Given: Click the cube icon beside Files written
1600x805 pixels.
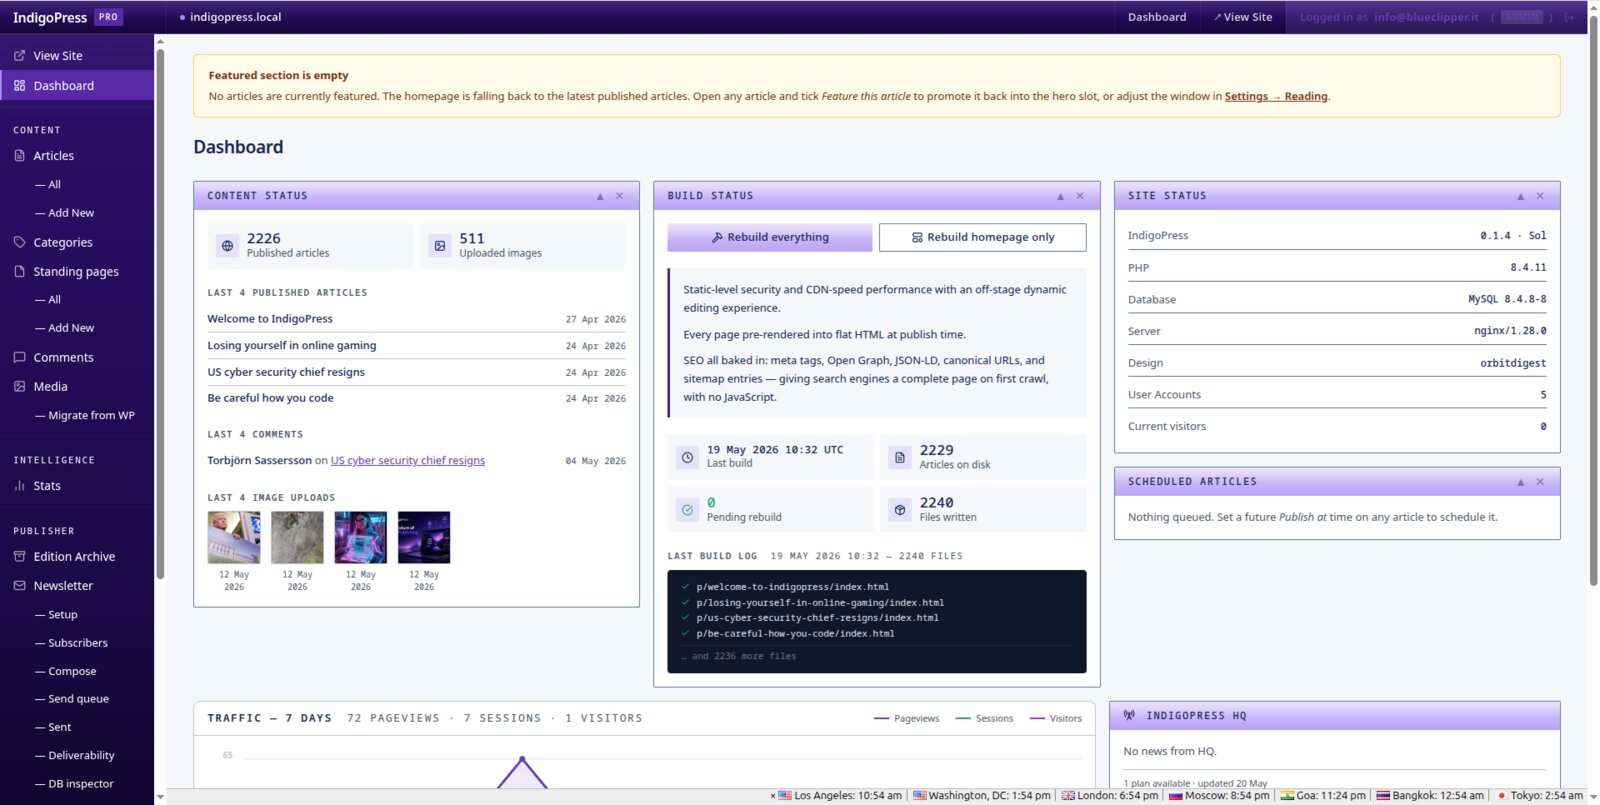Looking at the screenshot, I should [900, 509].
